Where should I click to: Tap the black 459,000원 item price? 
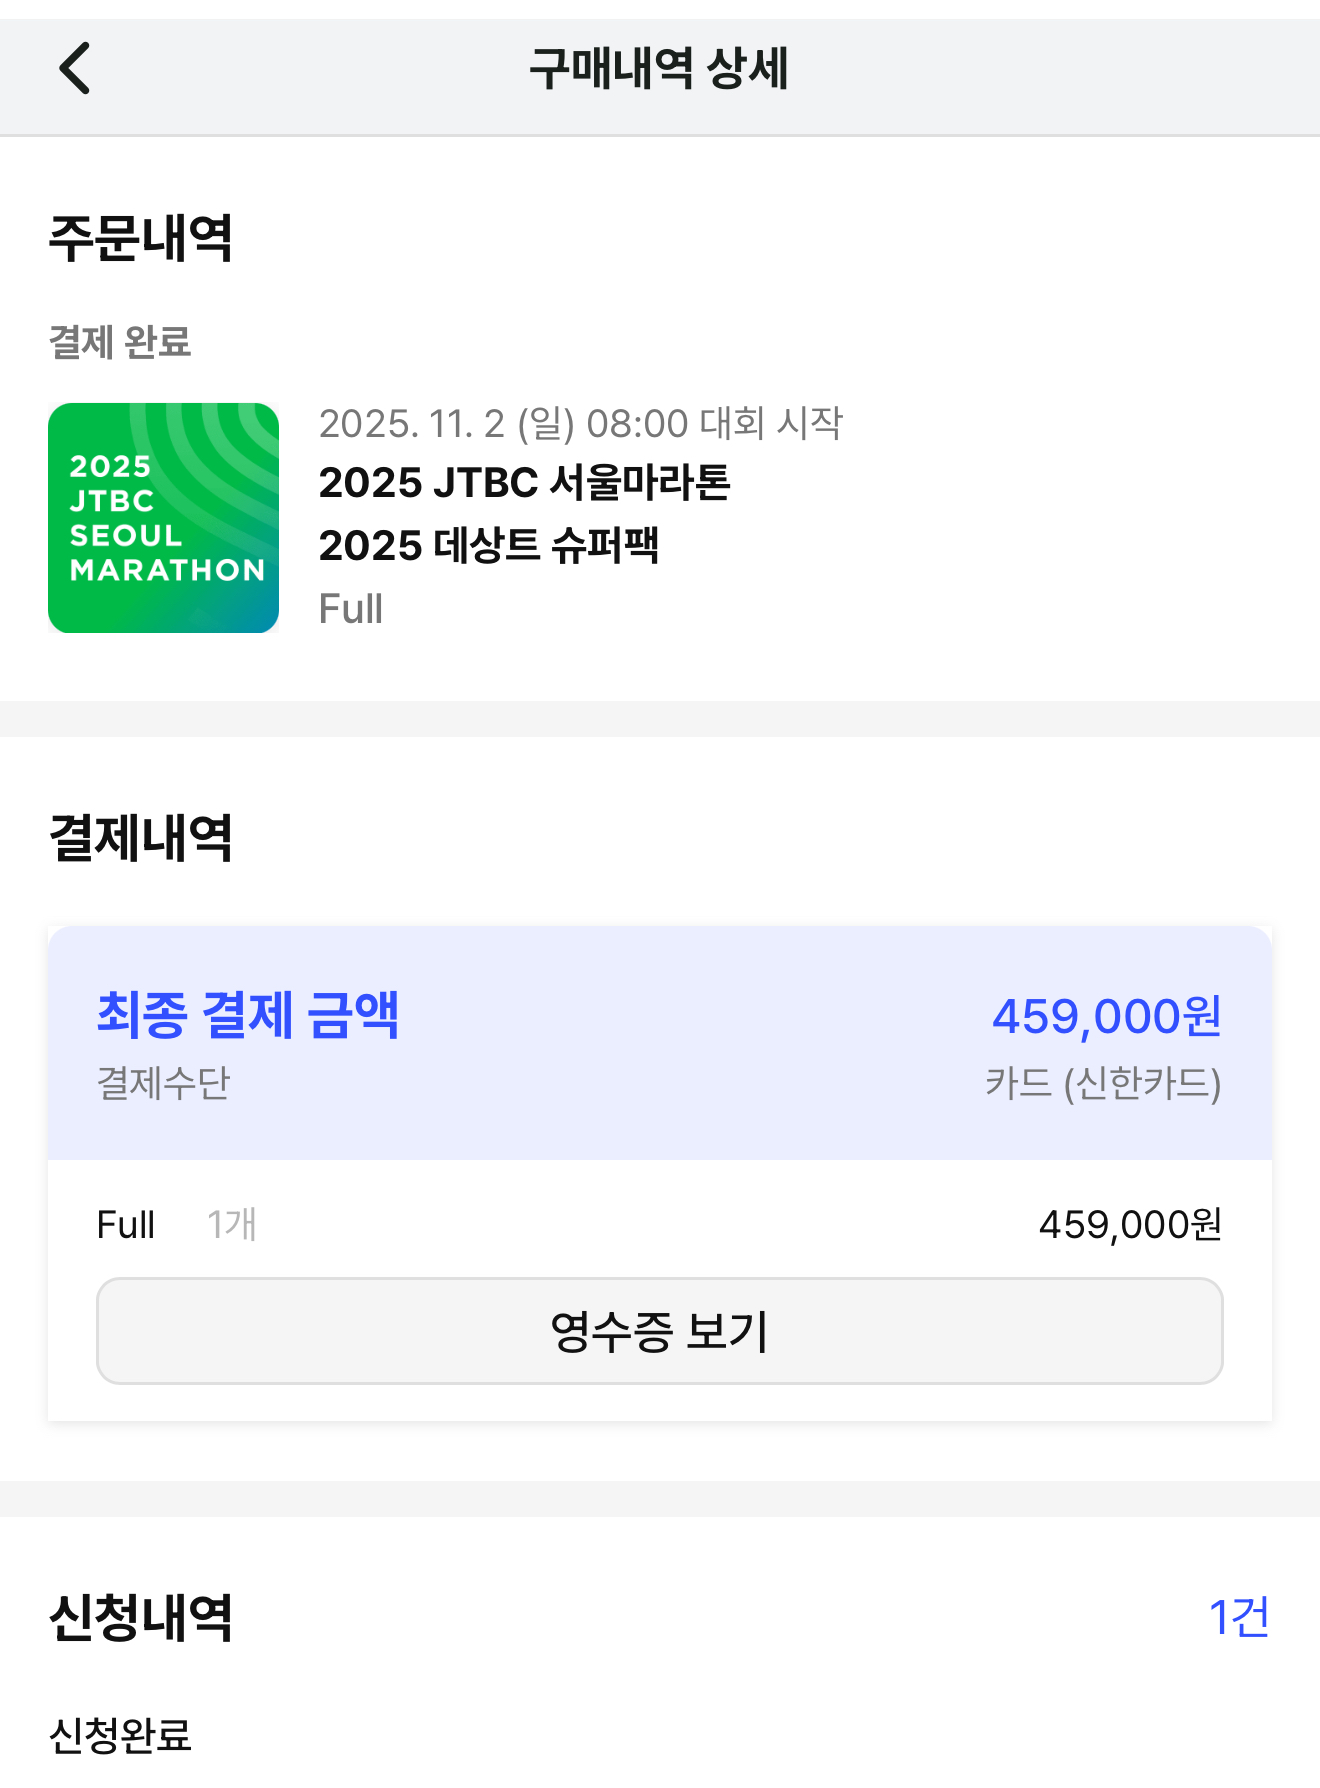coord(1131,1224)
